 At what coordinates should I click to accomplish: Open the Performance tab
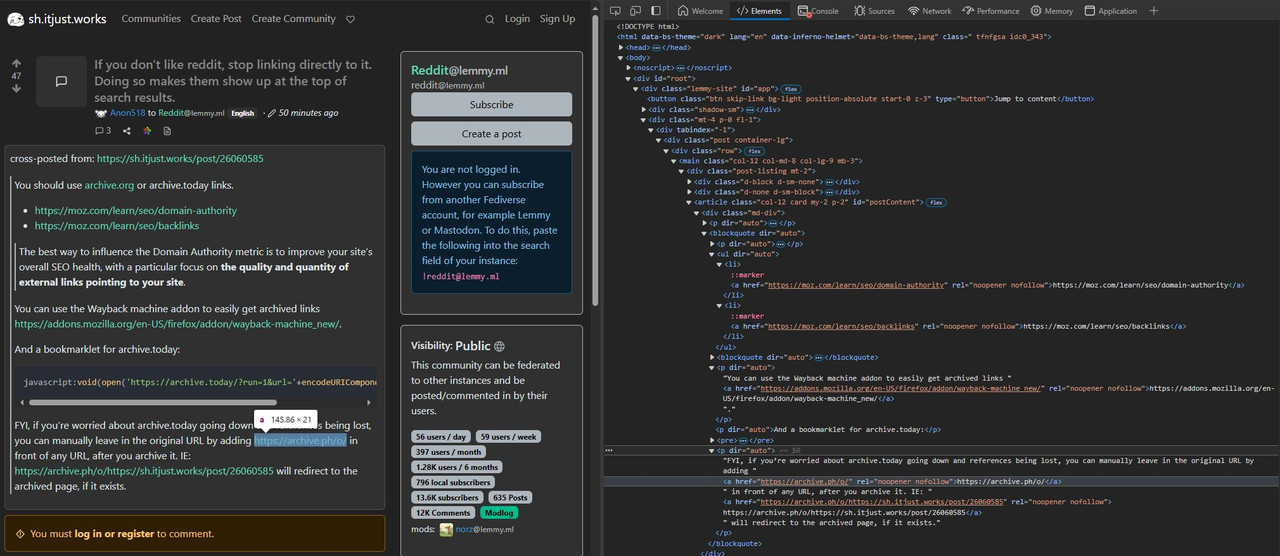click(991, 11)
